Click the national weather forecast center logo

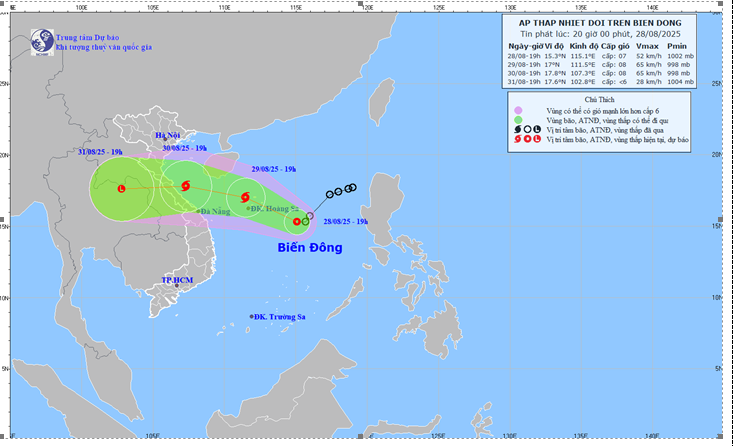point(42,41)
